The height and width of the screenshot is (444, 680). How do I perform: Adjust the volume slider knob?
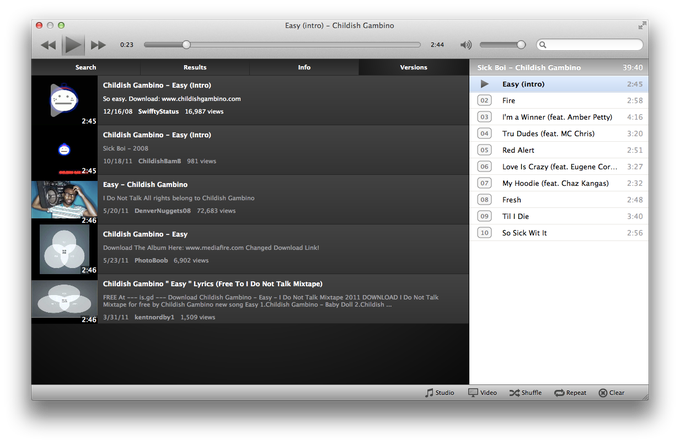[521, 45]
